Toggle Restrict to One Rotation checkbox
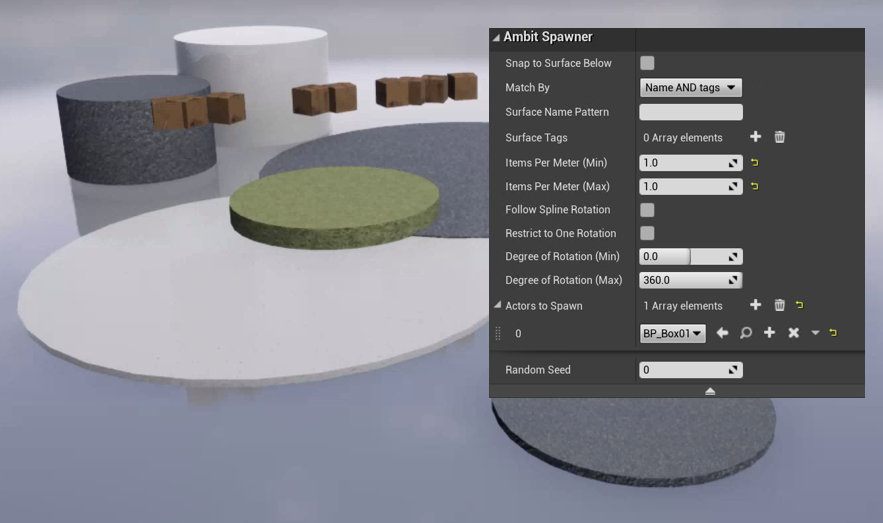This screenshot has height=523, width=883. 647,233
